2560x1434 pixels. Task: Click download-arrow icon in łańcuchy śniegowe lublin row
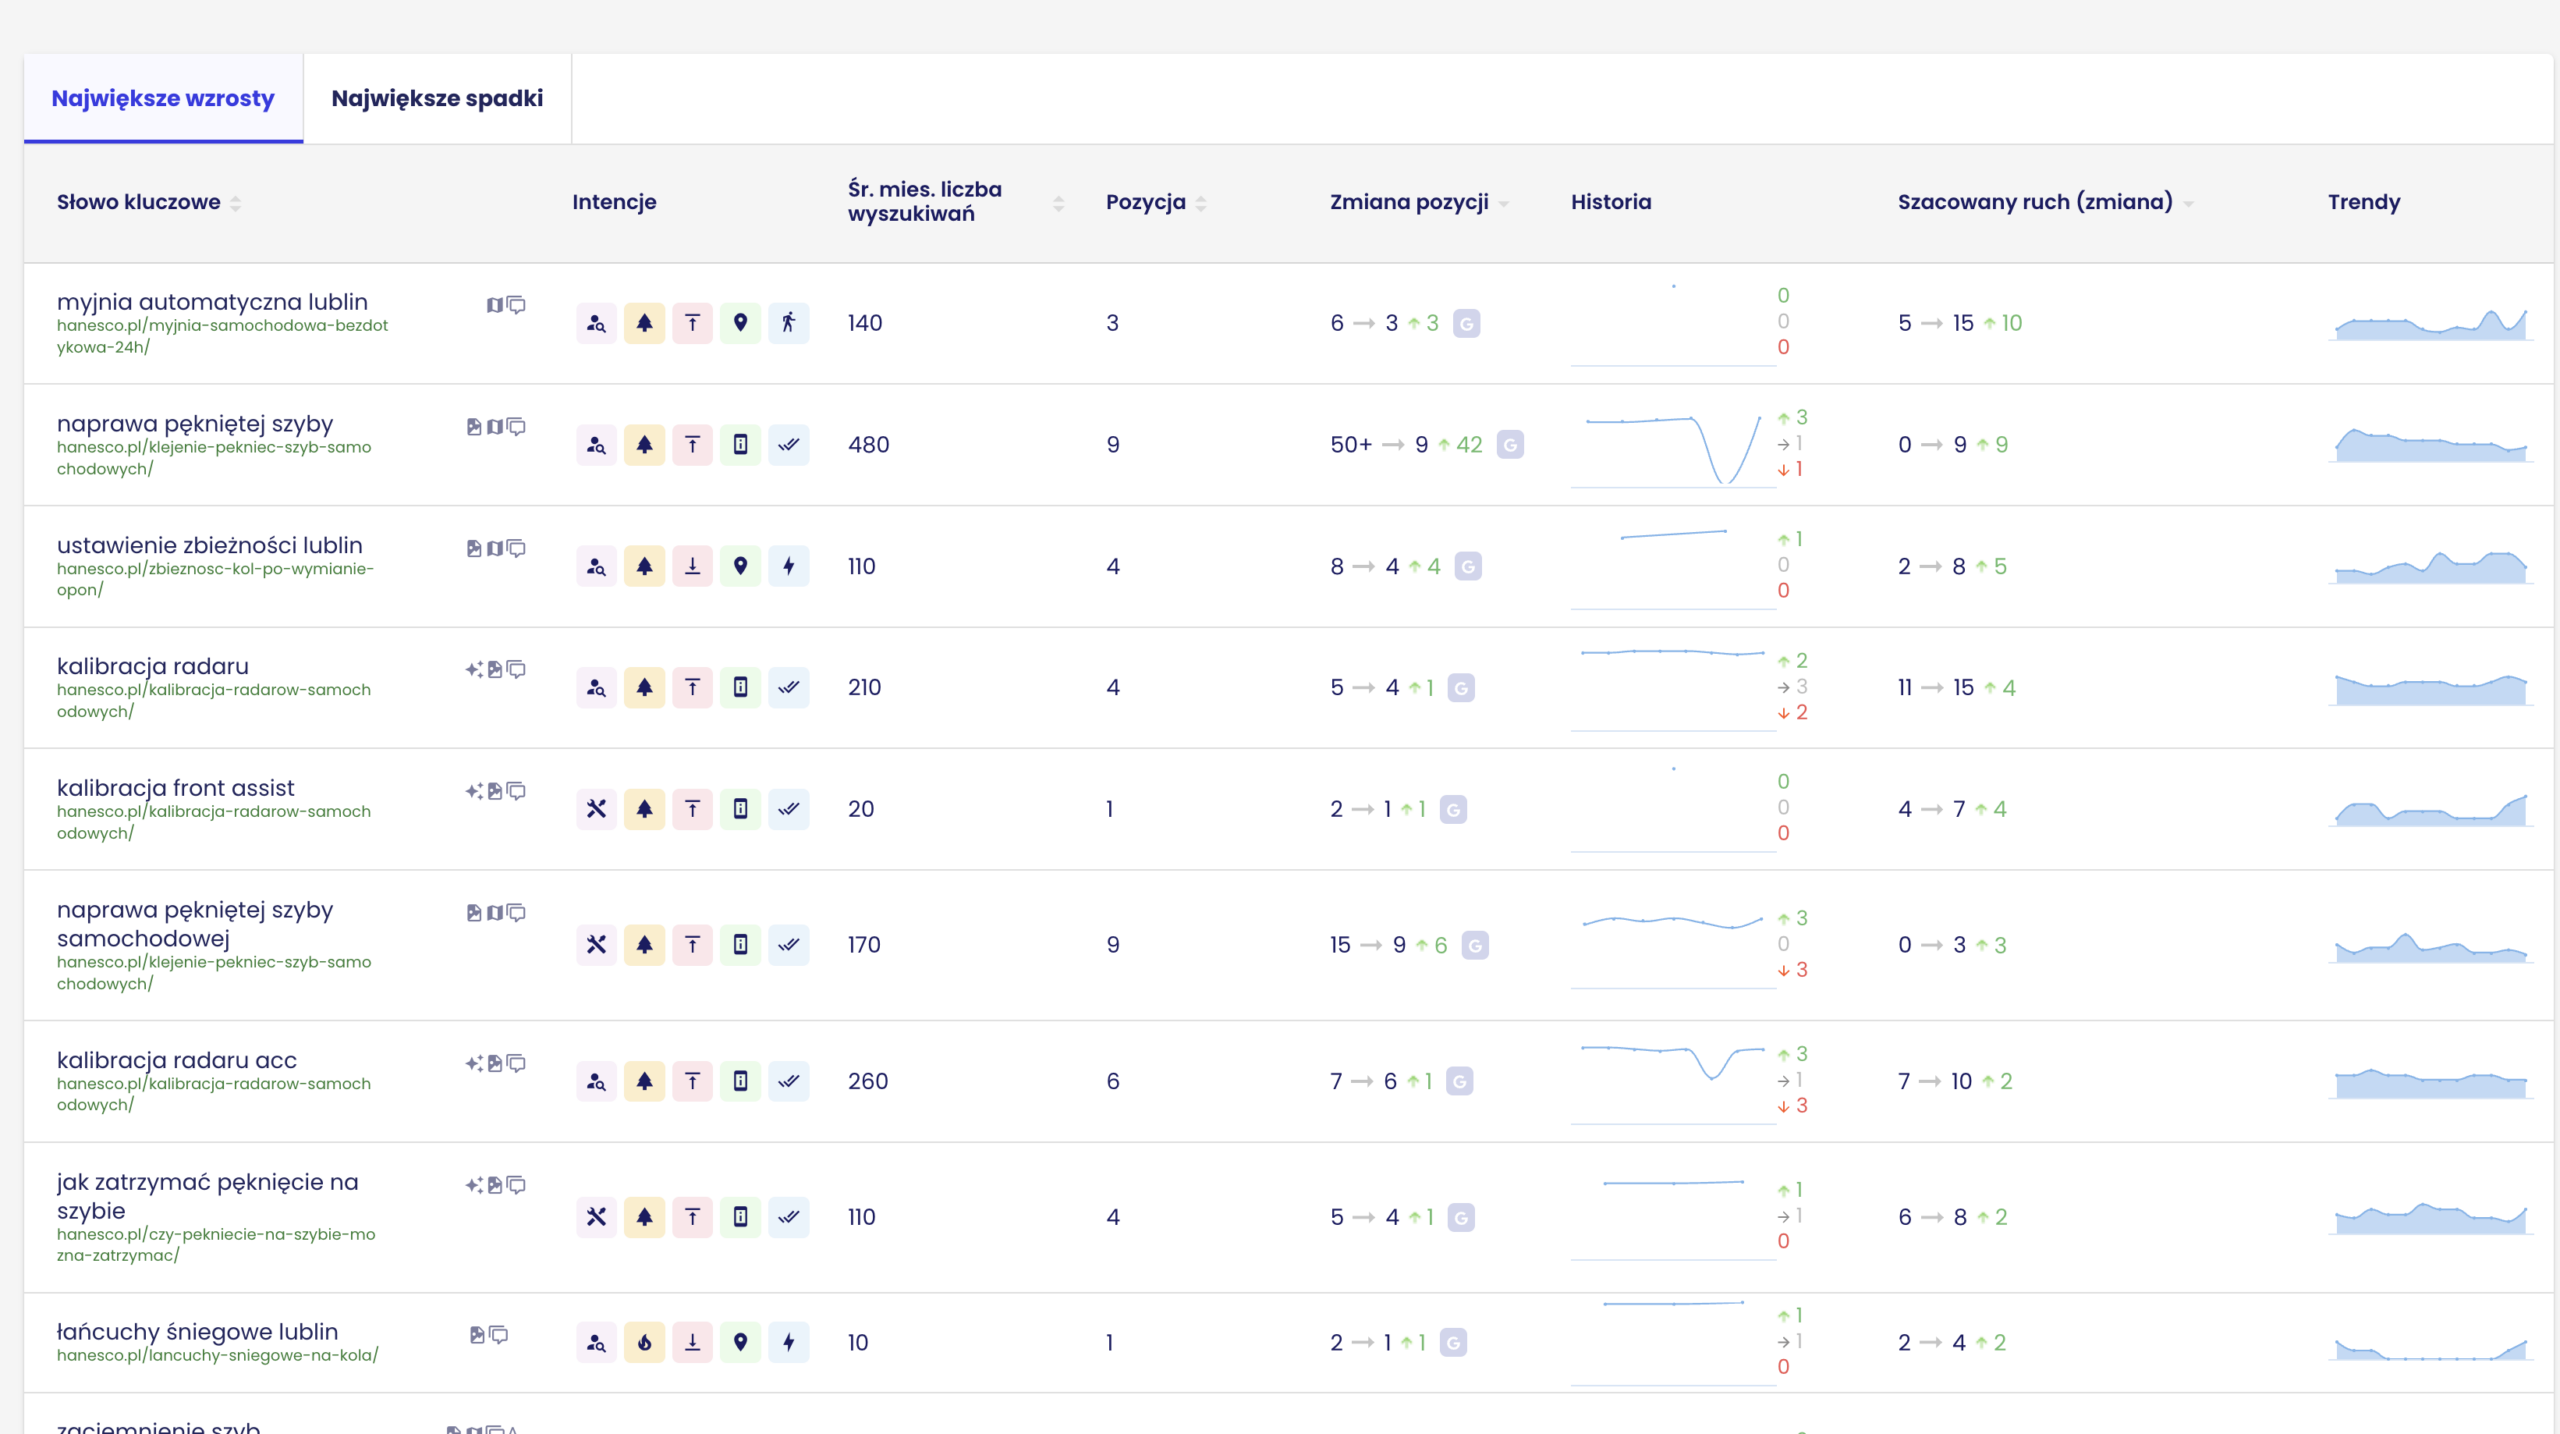(x=692, y=1342)
